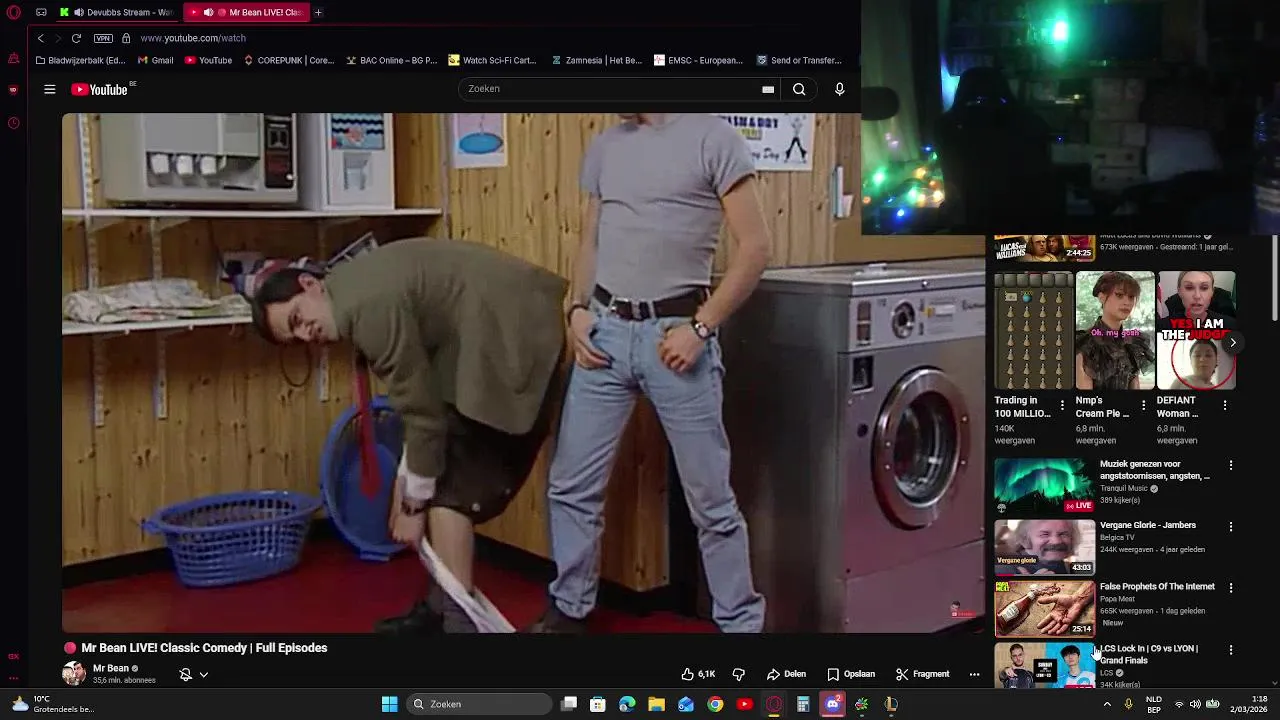Mute the Mr Bean LIVE tab audio
The height and width of the screenshot is (720, 1280).
pyautogui.click(x=208, y=12)
